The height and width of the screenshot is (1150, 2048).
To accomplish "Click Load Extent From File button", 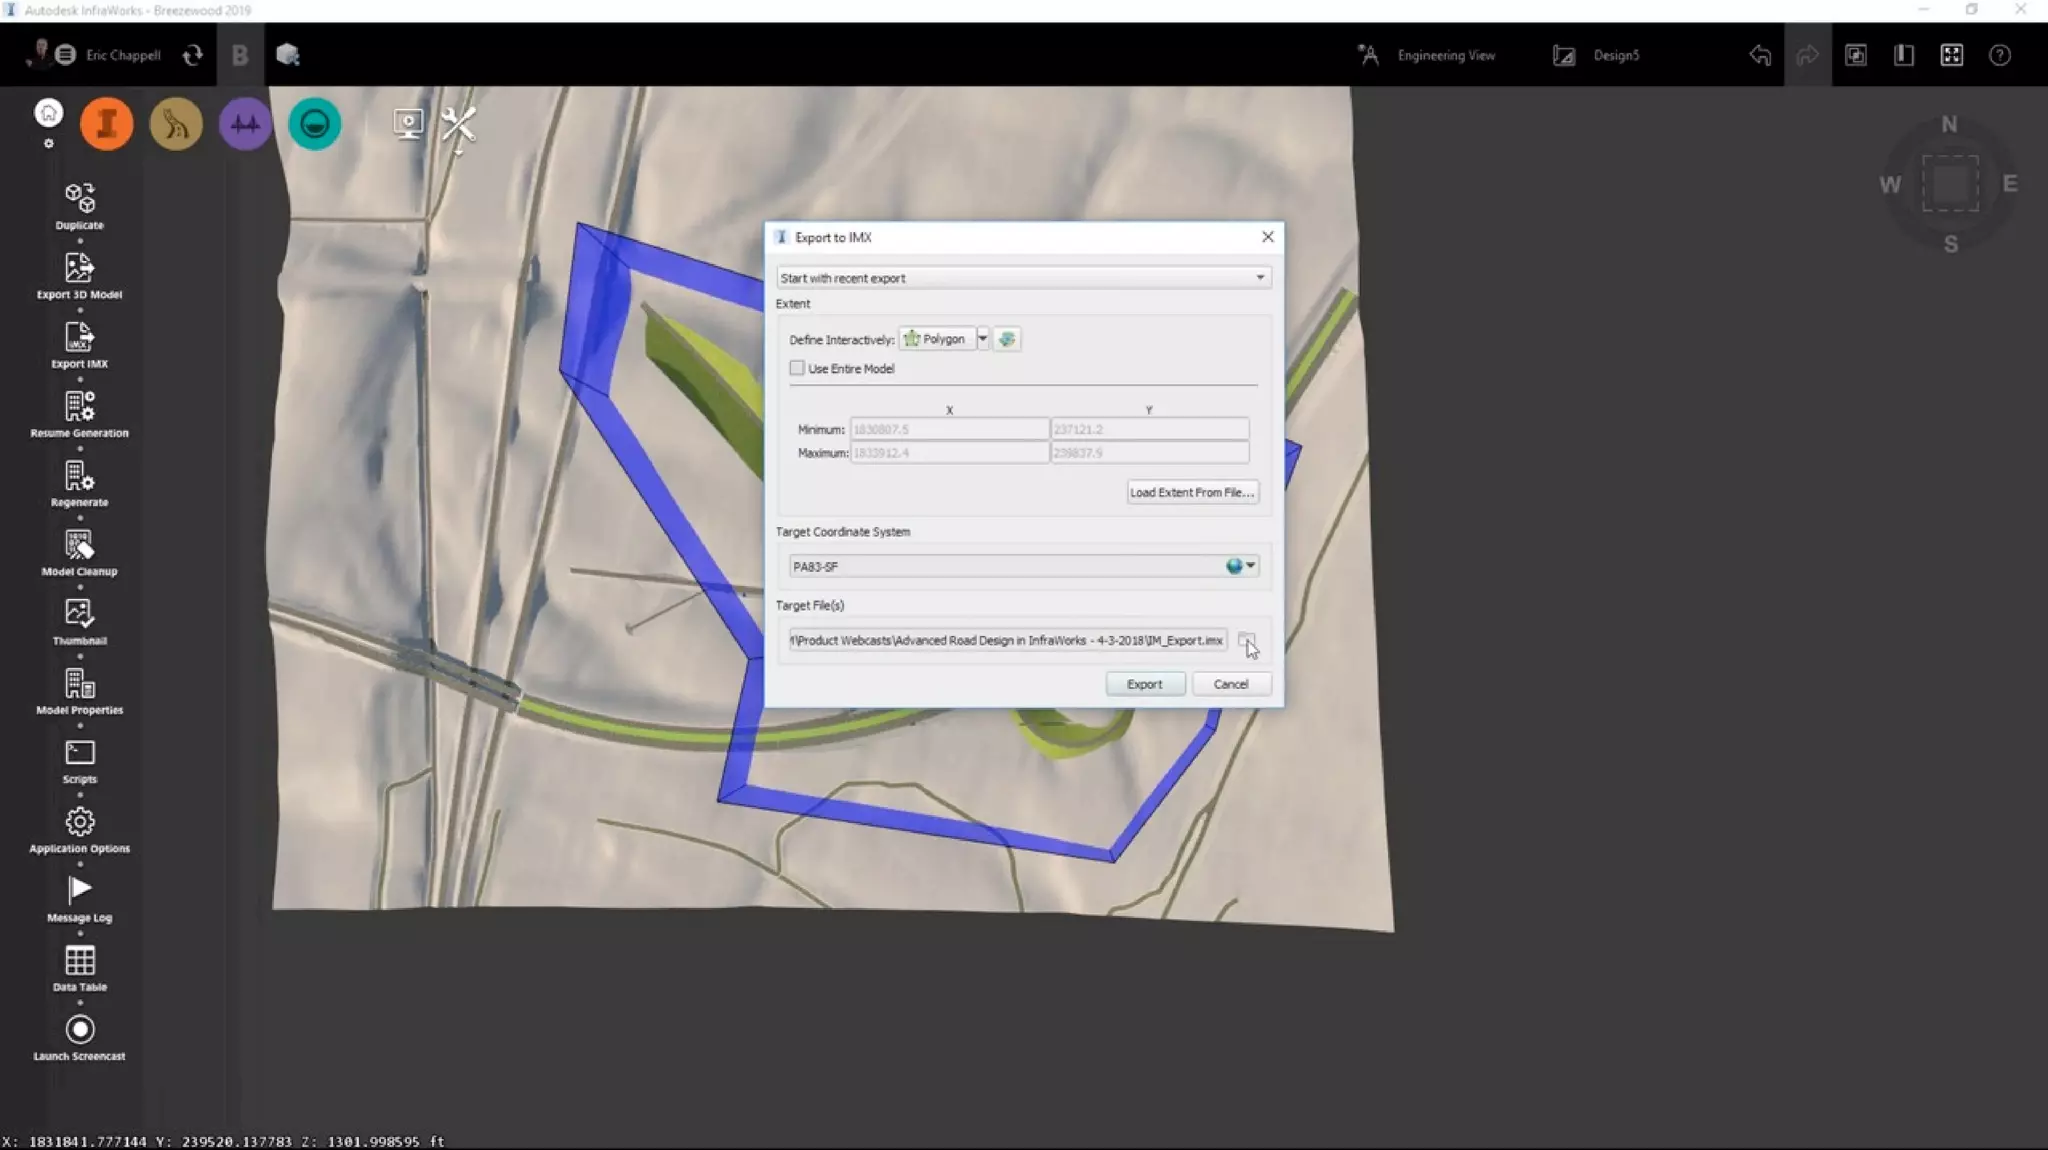I will (x=1191, y=492).
